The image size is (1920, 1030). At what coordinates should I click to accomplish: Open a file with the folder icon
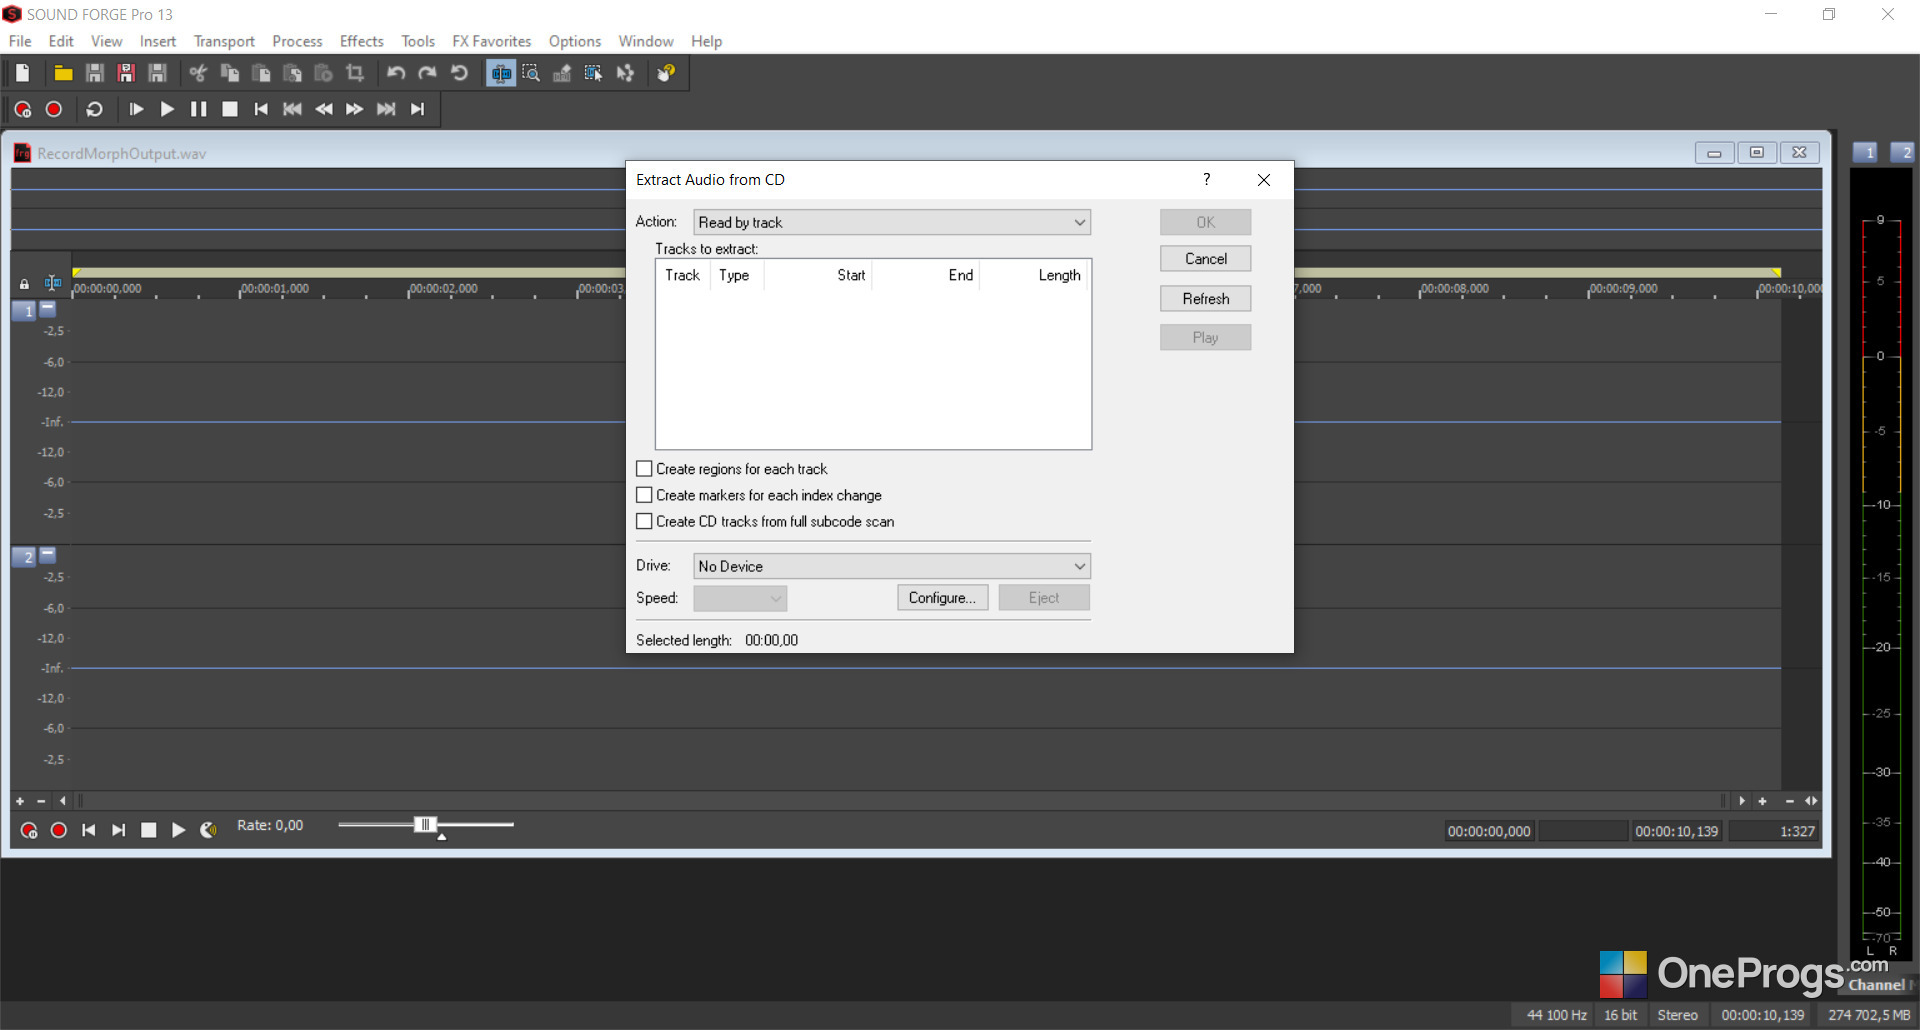(63, 73)
